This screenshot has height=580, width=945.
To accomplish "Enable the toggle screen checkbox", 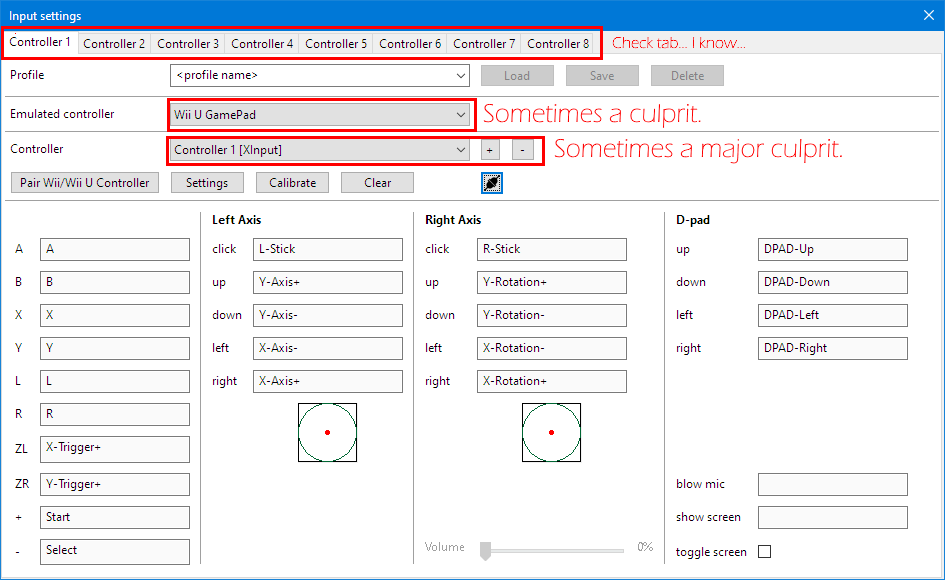I will coord(764,551).
